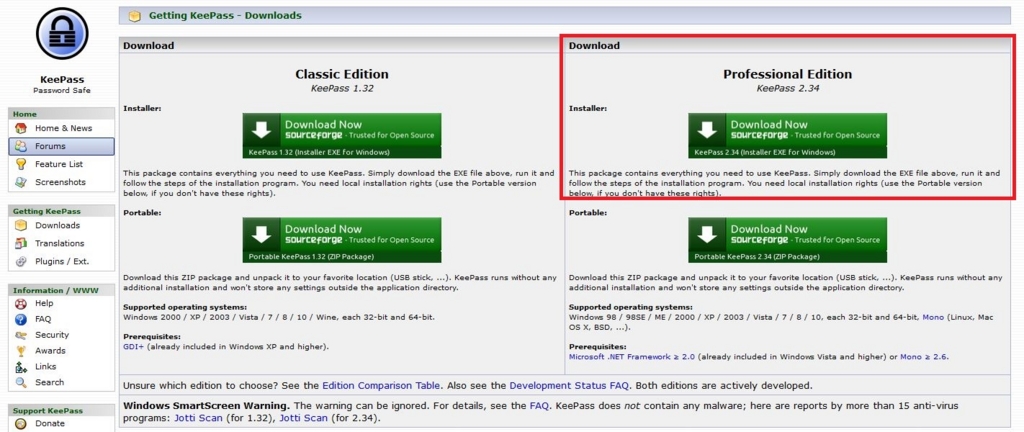Click the Security keys icon

[21, 335]
